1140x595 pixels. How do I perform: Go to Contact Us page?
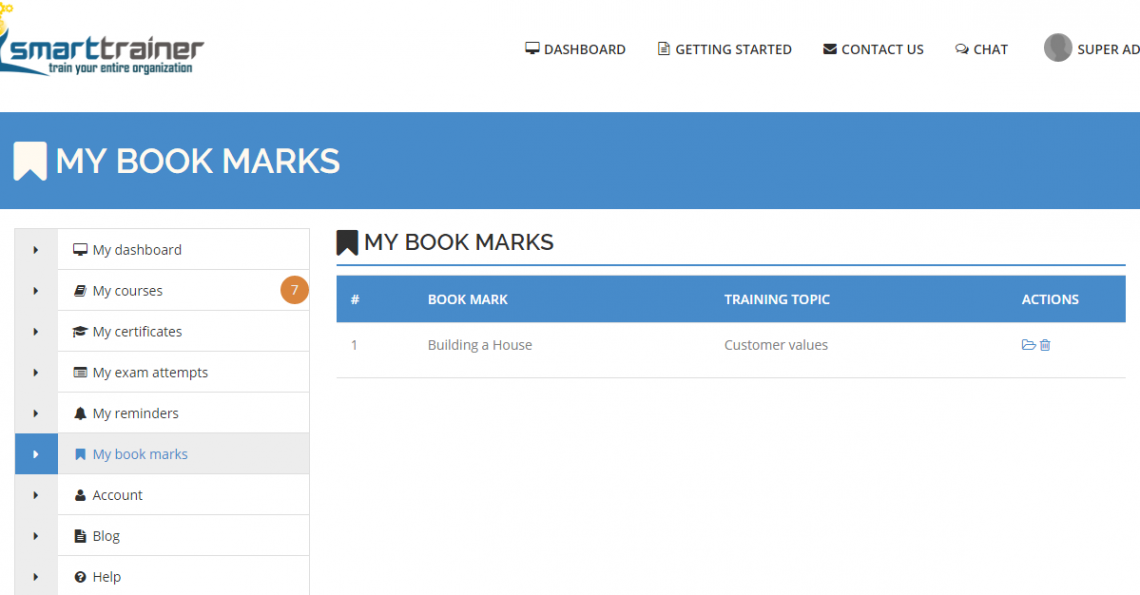873,49
